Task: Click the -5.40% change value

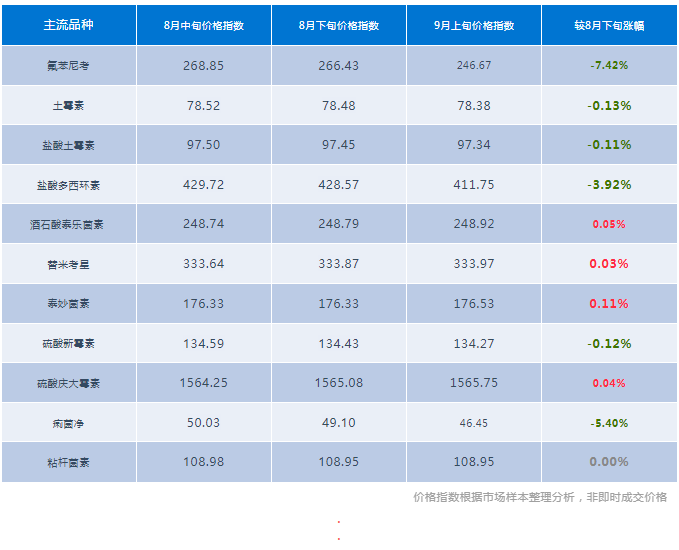Action: click(x=609, y=423)
